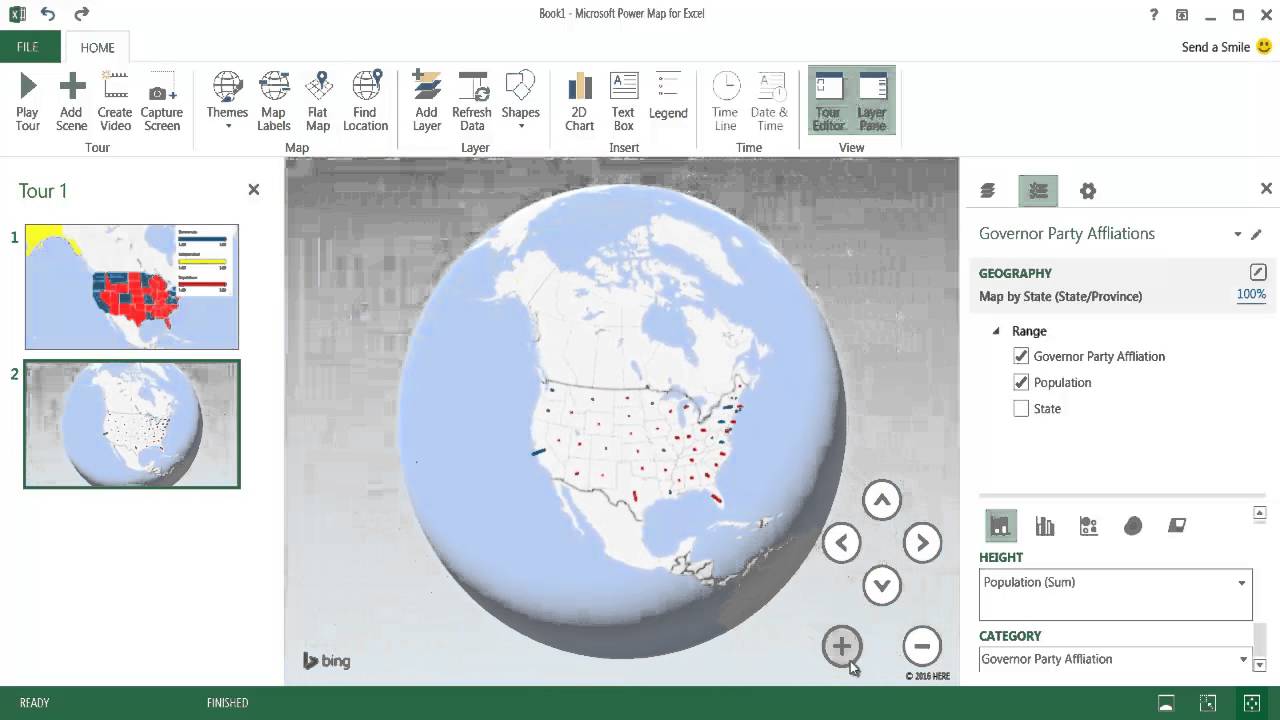Toggle the Layer Pane view
Viewport: 1280px width, 720px height.
[x=872, y=102]
